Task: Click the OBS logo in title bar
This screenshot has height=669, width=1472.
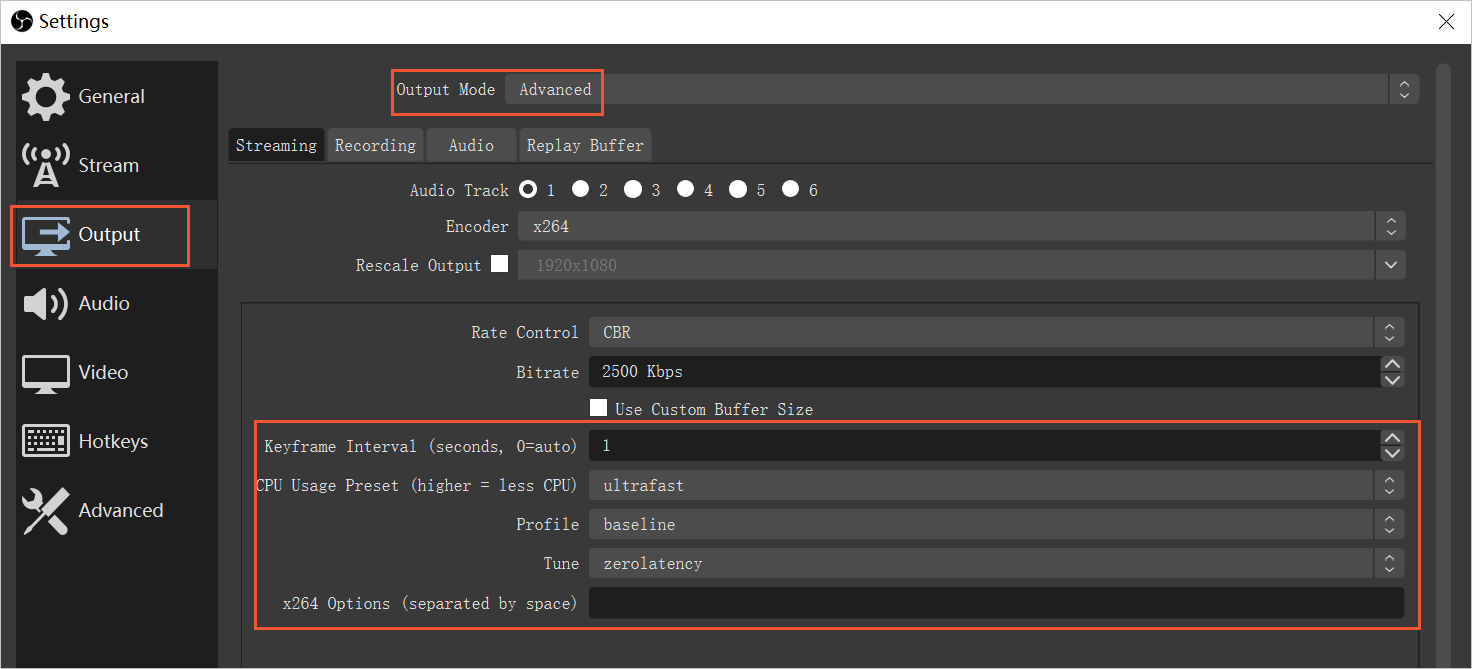Action: (21, 21)
